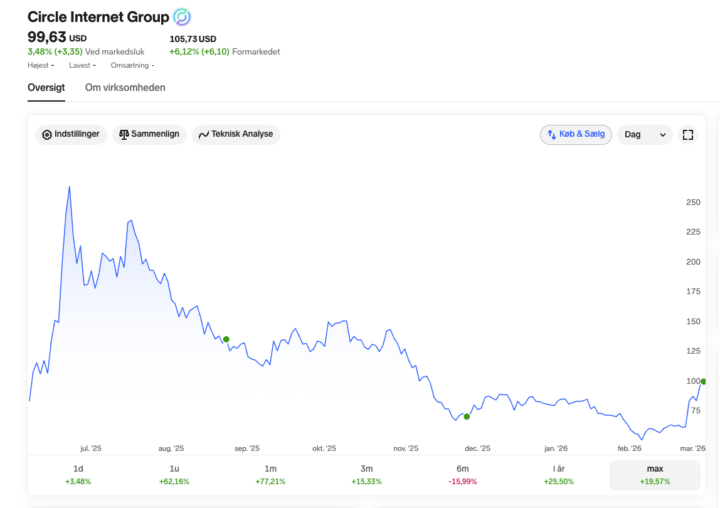
Task: Click the 'Ved markedsluk' label
Action: [115, 51]
